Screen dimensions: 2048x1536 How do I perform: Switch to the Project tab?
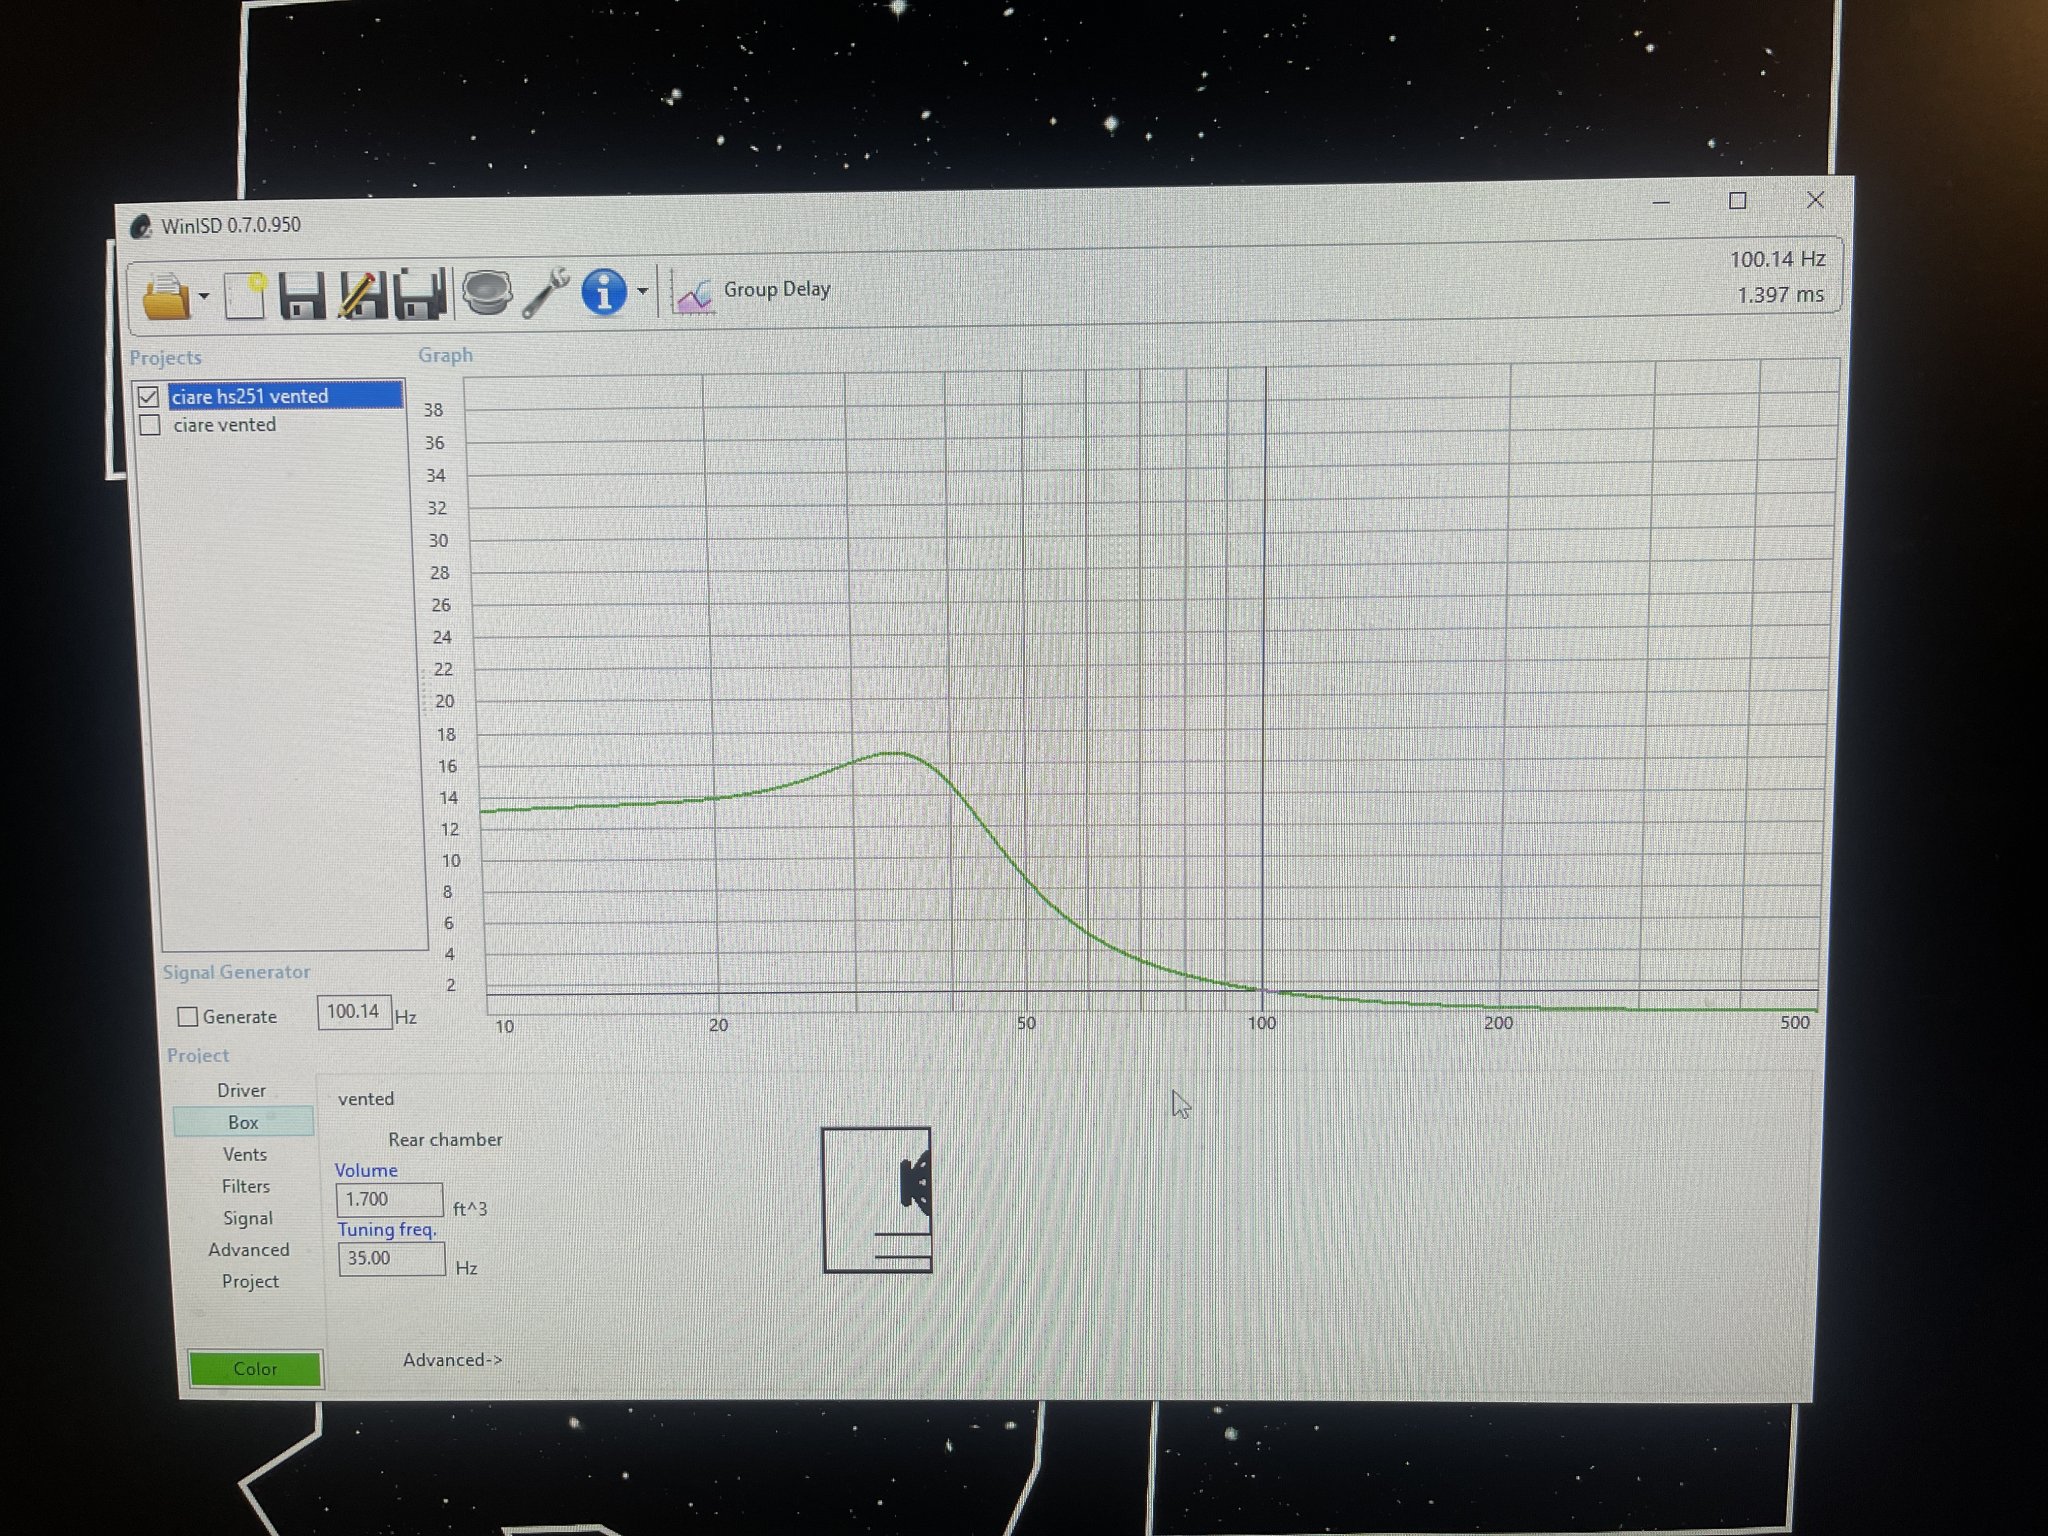click(250, 1281)
